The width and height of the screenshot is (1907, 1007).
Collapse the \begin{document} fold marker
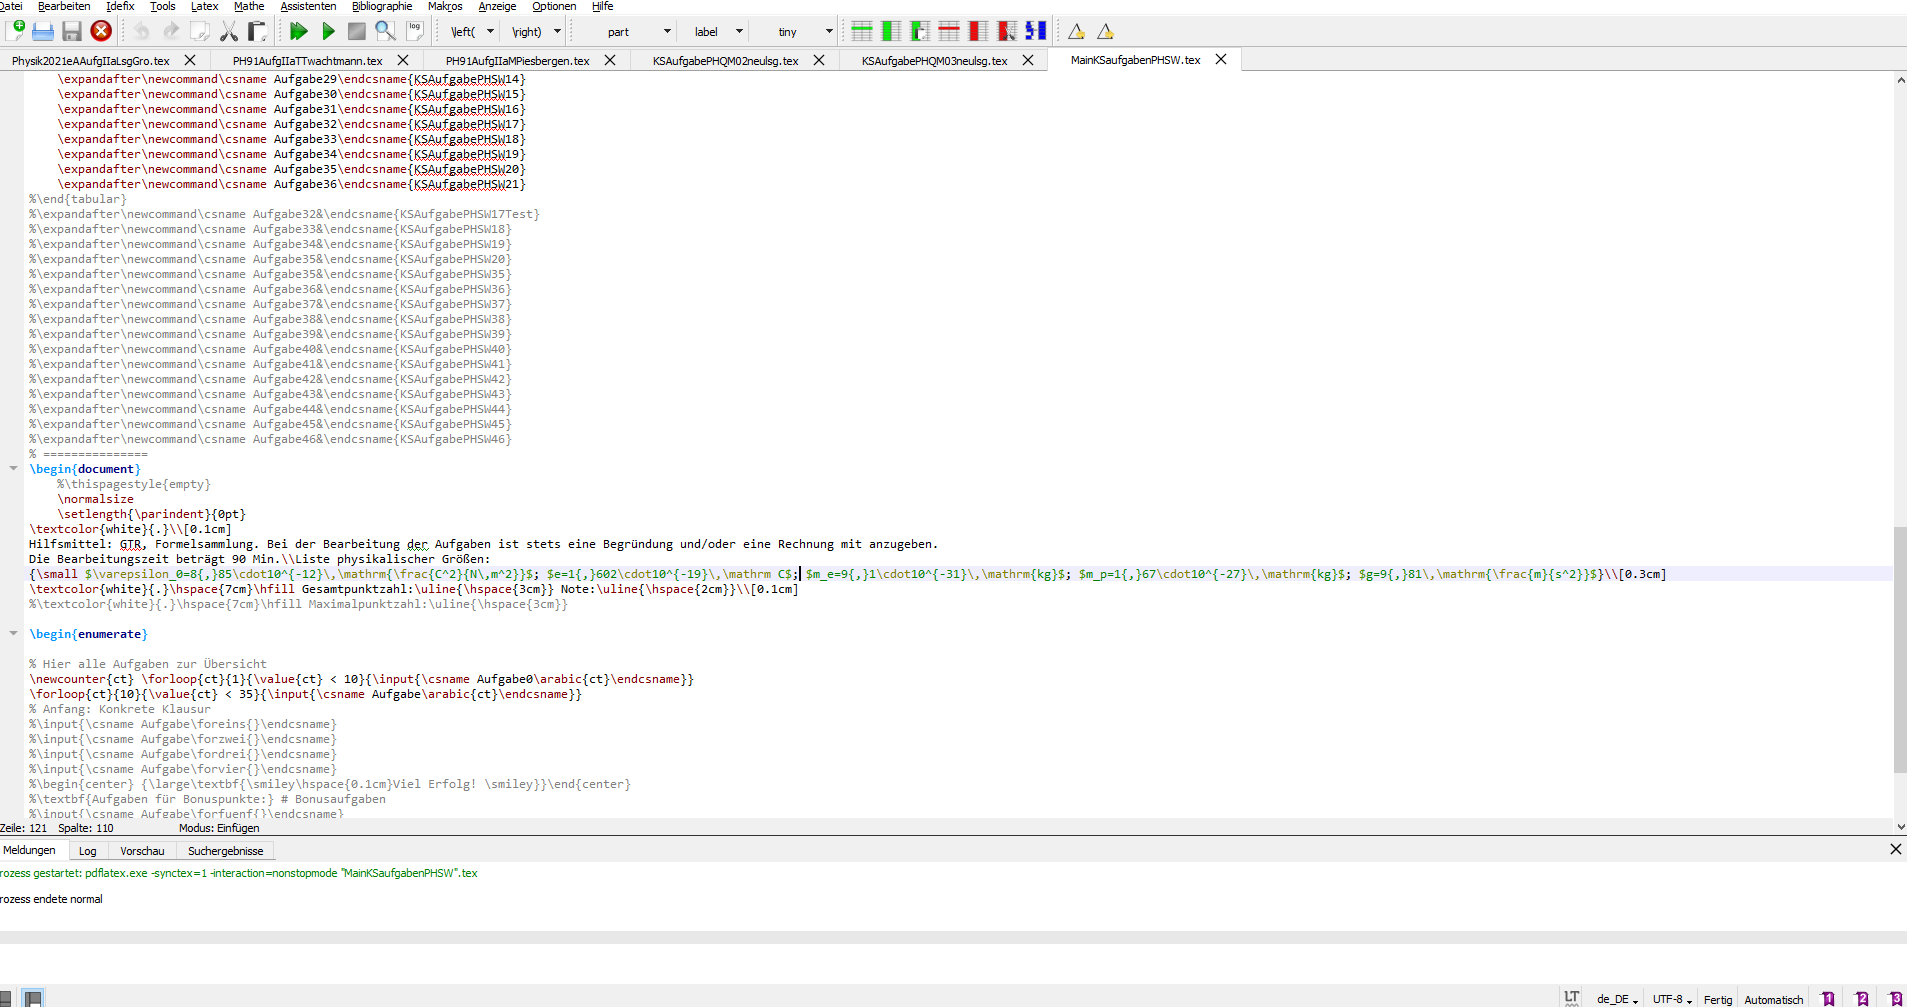14,469
